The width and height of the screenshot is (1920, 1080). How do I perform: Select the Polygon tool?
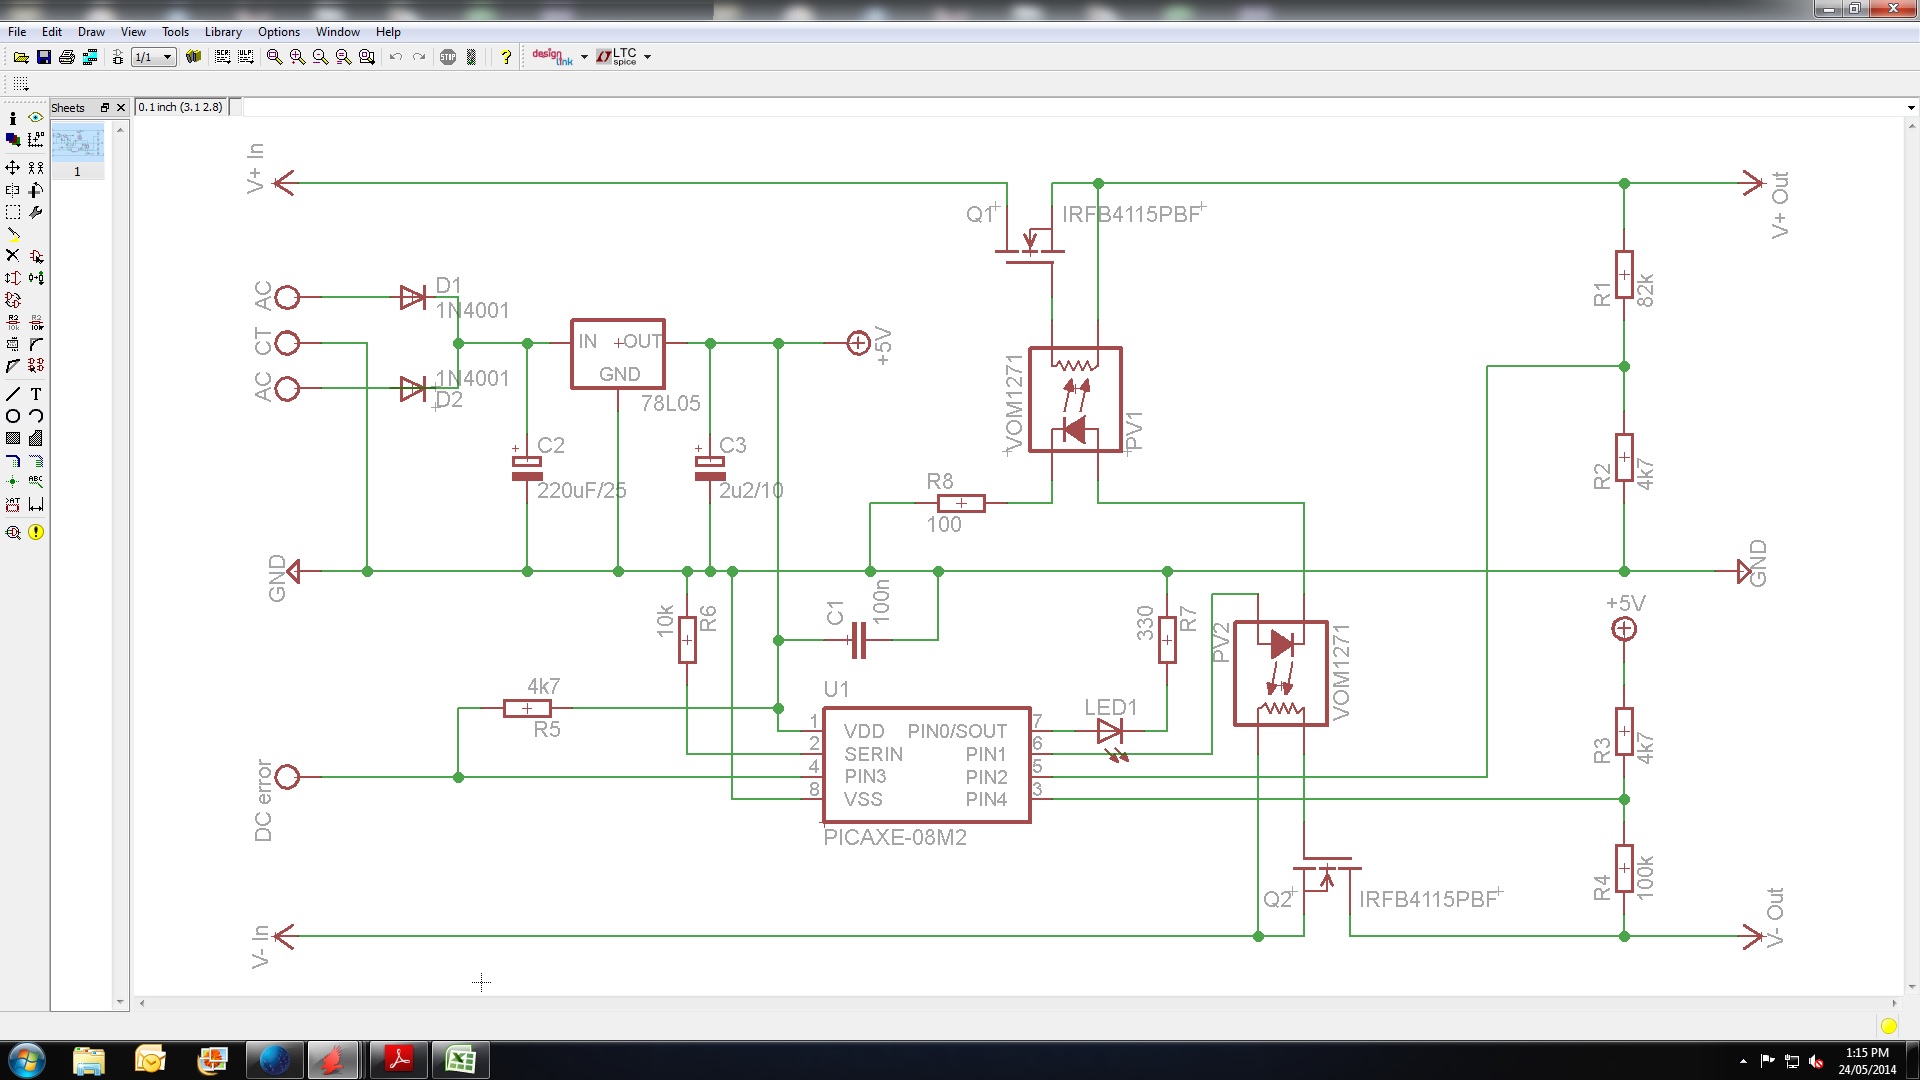coord(36,438)
